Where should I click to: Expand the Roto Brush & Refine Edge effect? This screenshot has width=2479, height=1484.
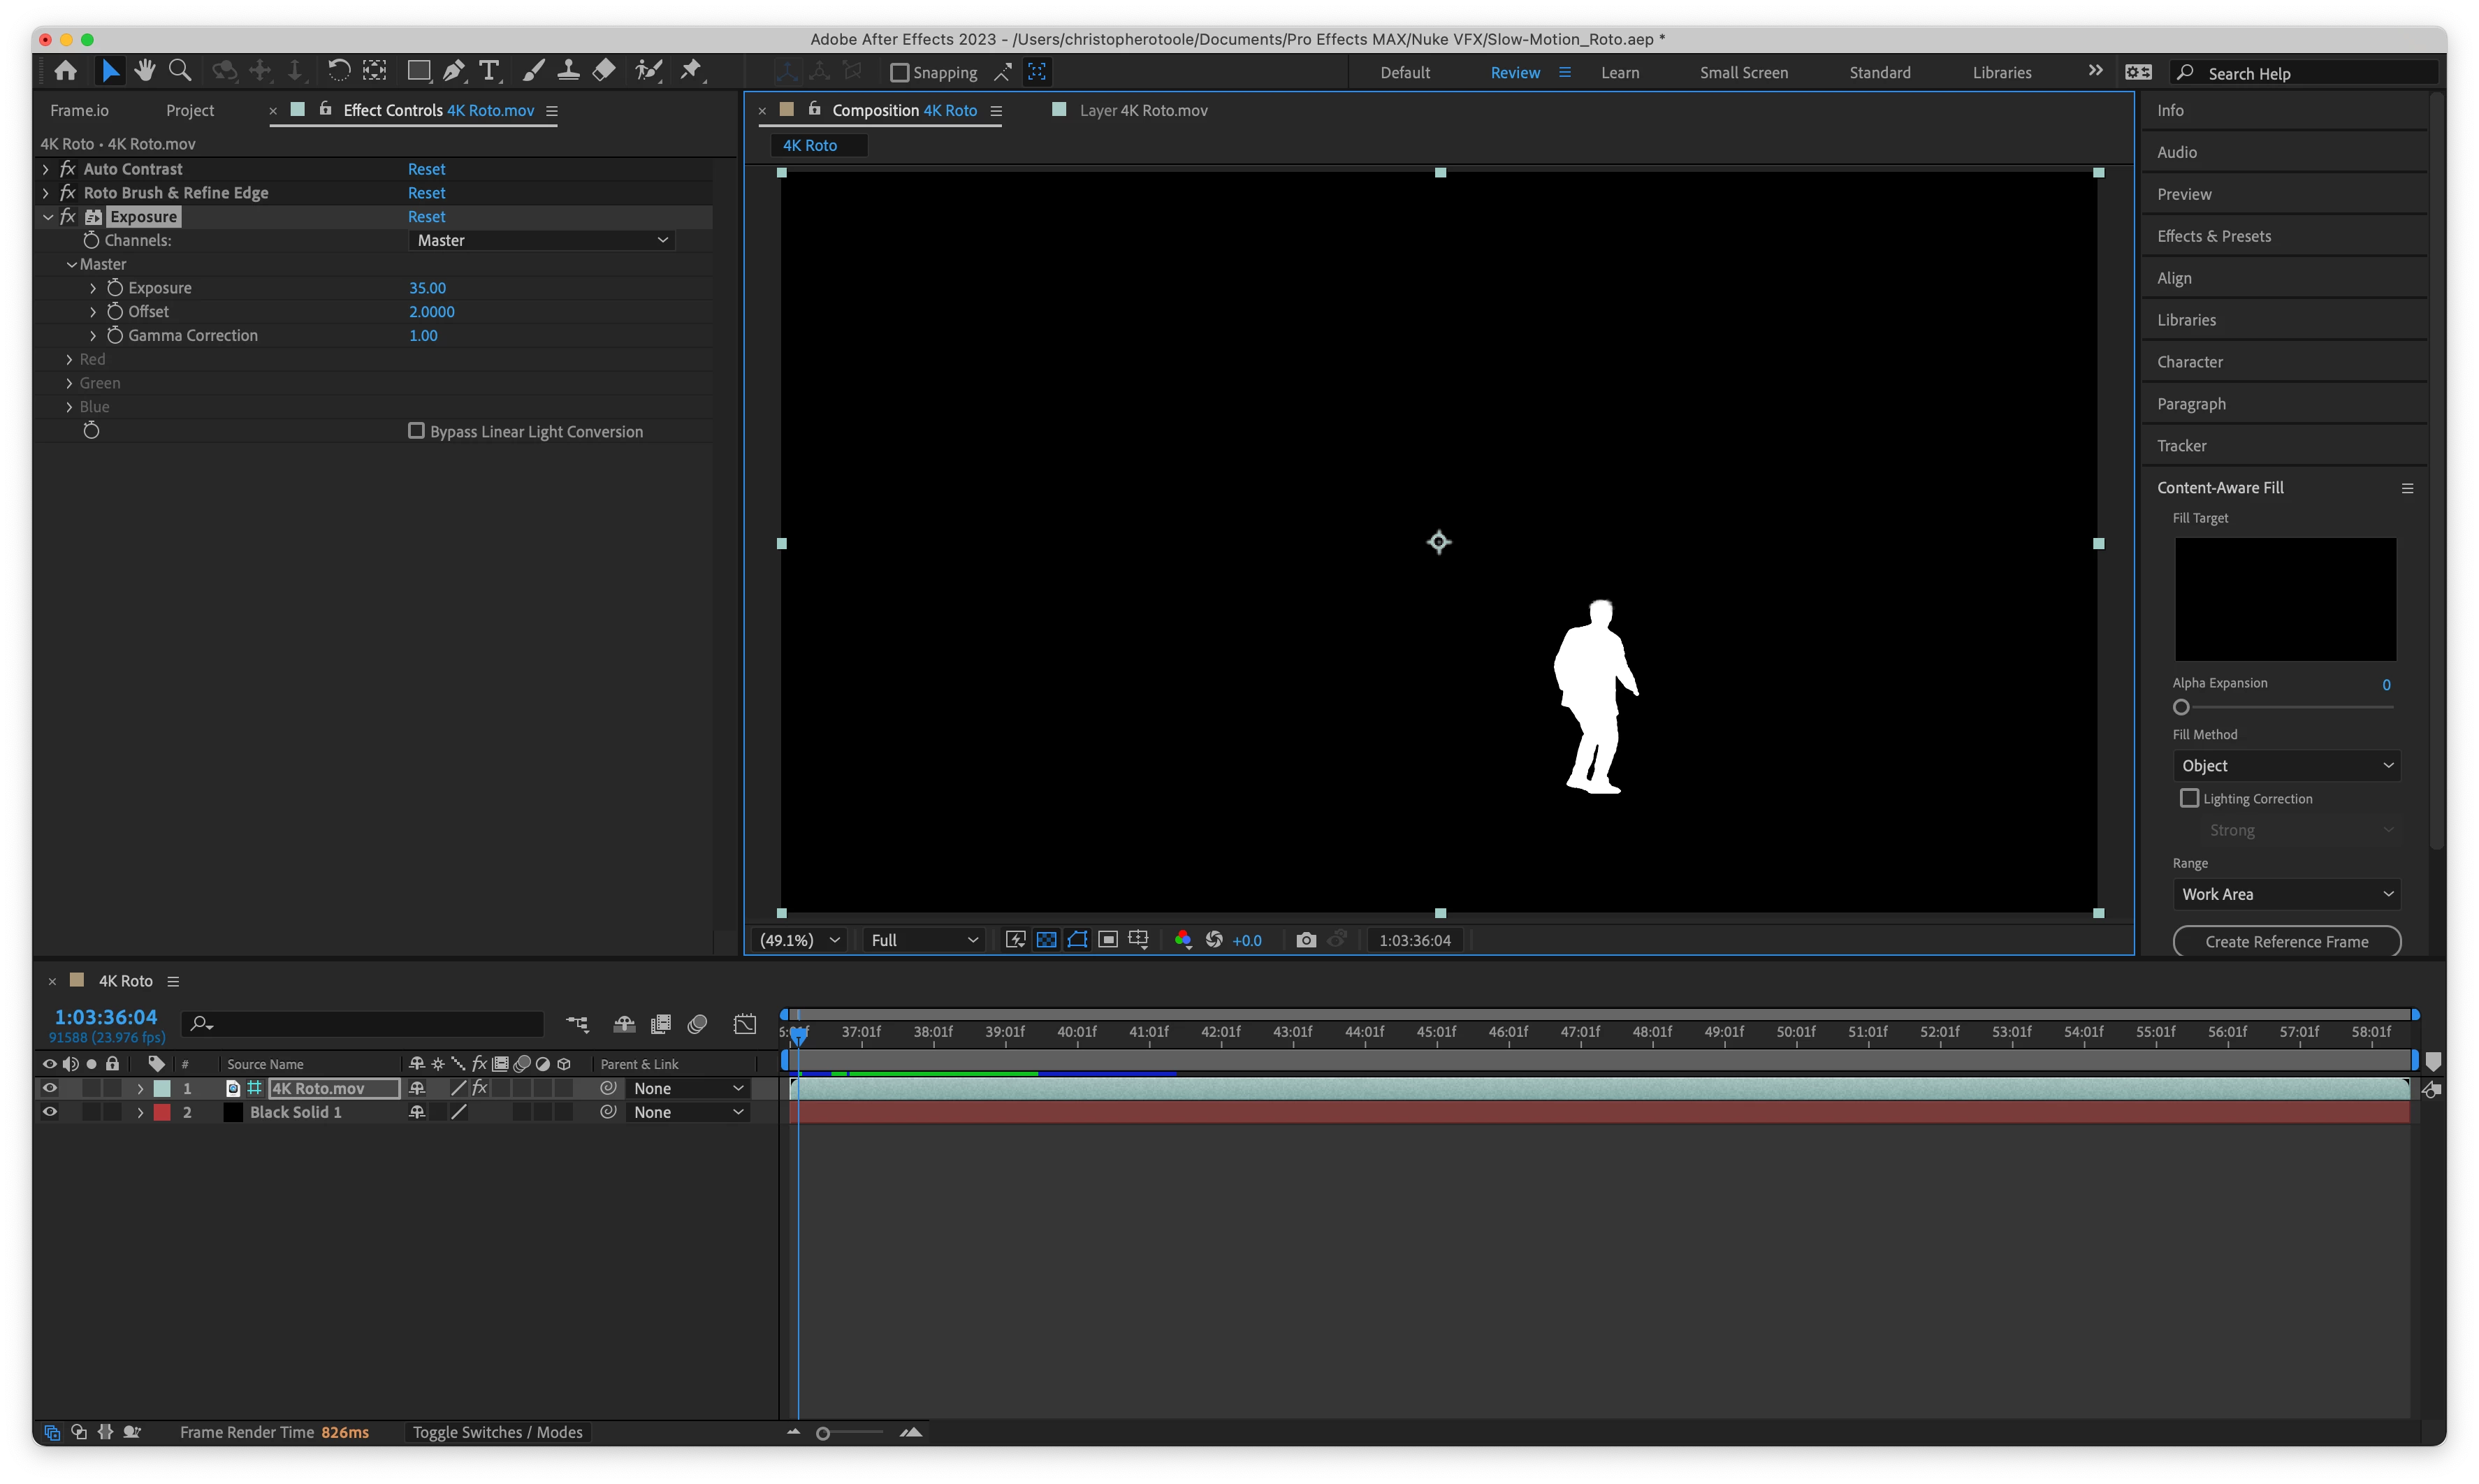(x=46, y=193)
